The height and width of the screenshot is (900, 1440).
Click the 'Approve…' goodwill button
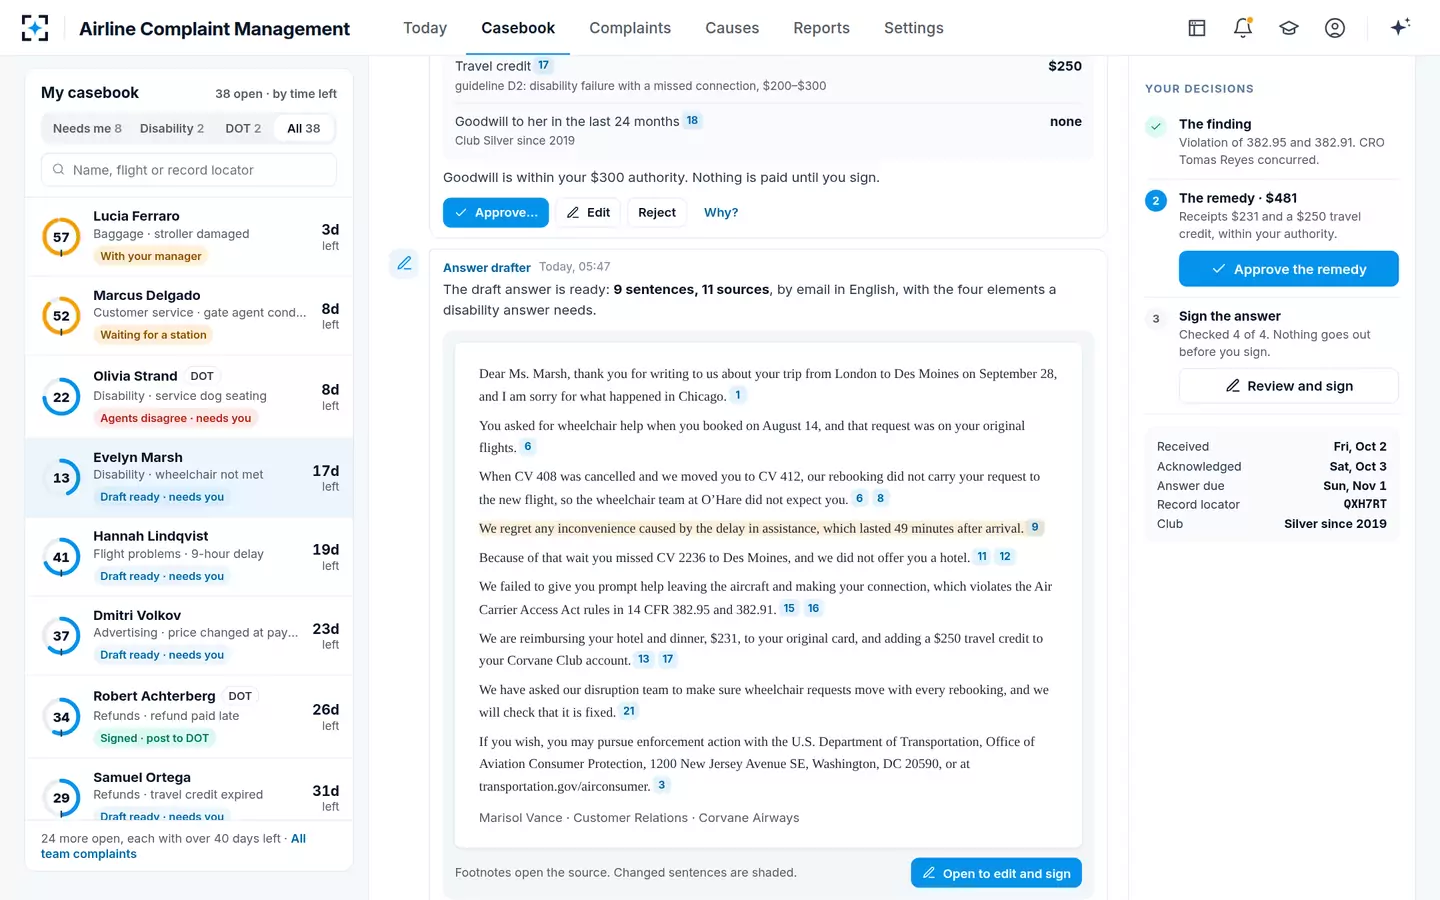[x=496, y=212]
